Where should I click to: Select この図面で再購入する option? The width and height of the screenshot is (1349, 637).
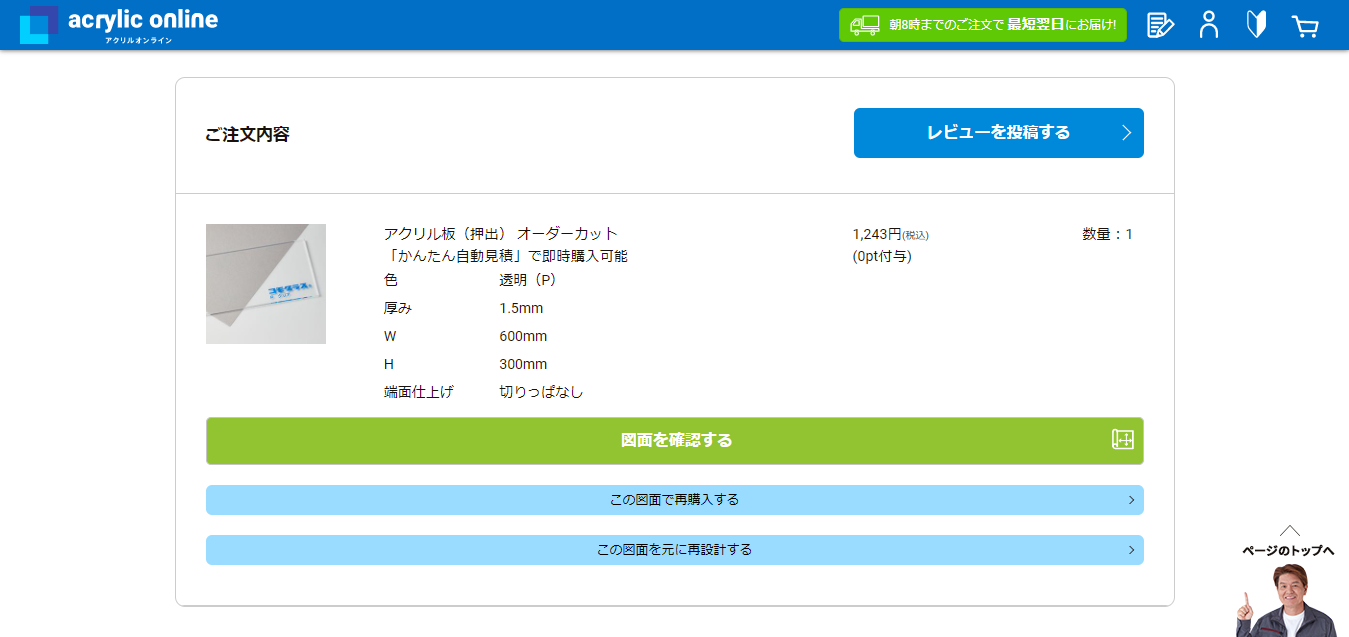[674, 500]
